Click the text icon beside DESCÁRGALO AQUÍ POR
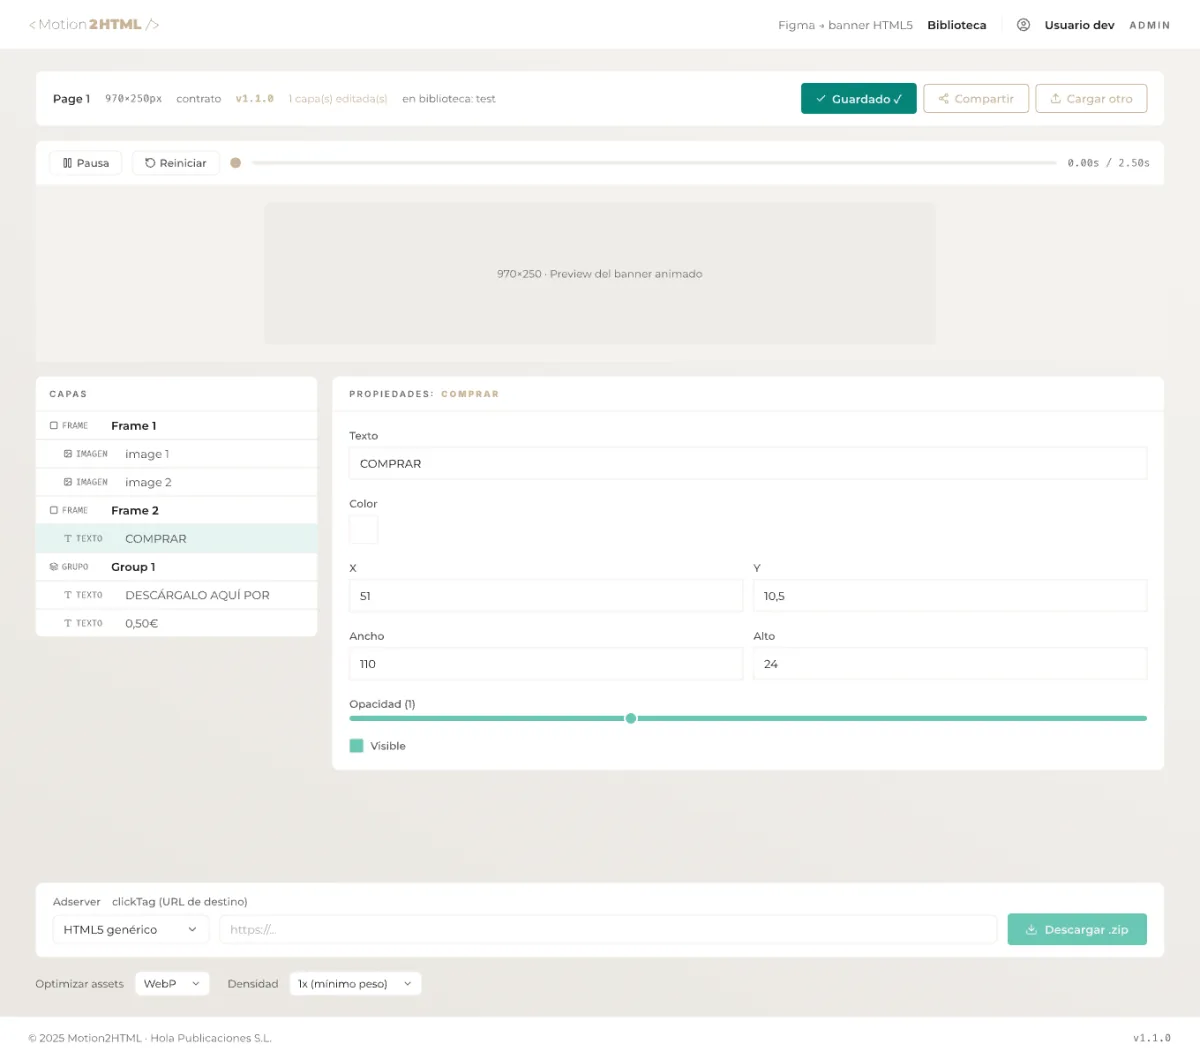 pyautogui.click(x=68, y=595)
